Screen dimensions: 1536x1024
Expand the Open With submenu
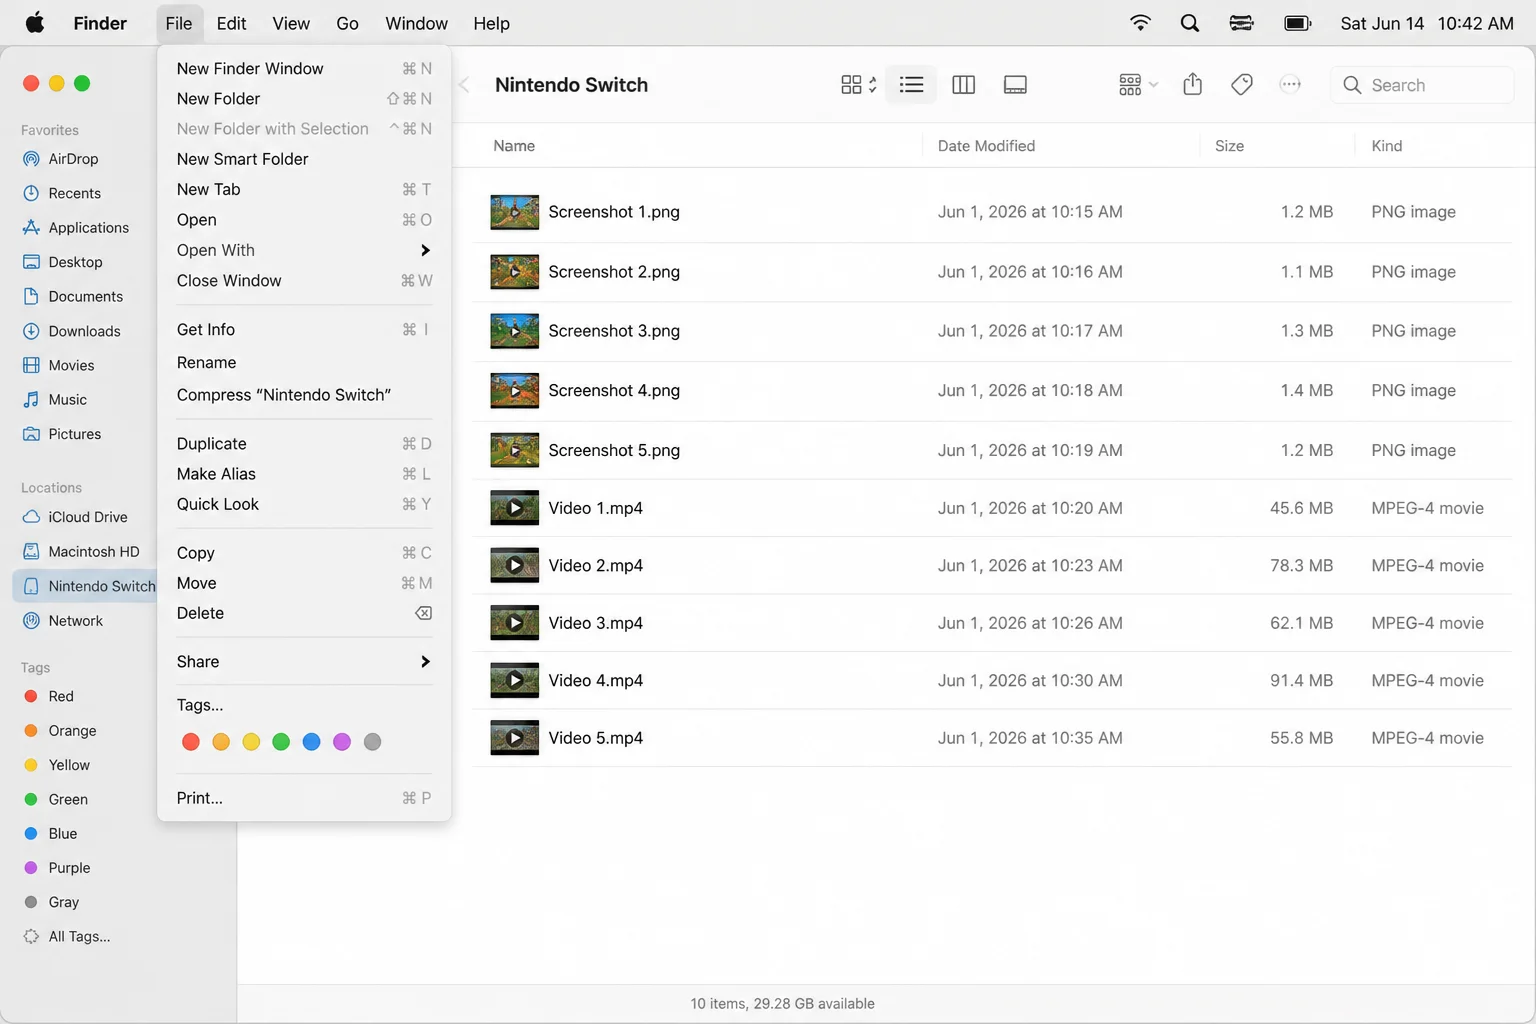coord(304,250)
